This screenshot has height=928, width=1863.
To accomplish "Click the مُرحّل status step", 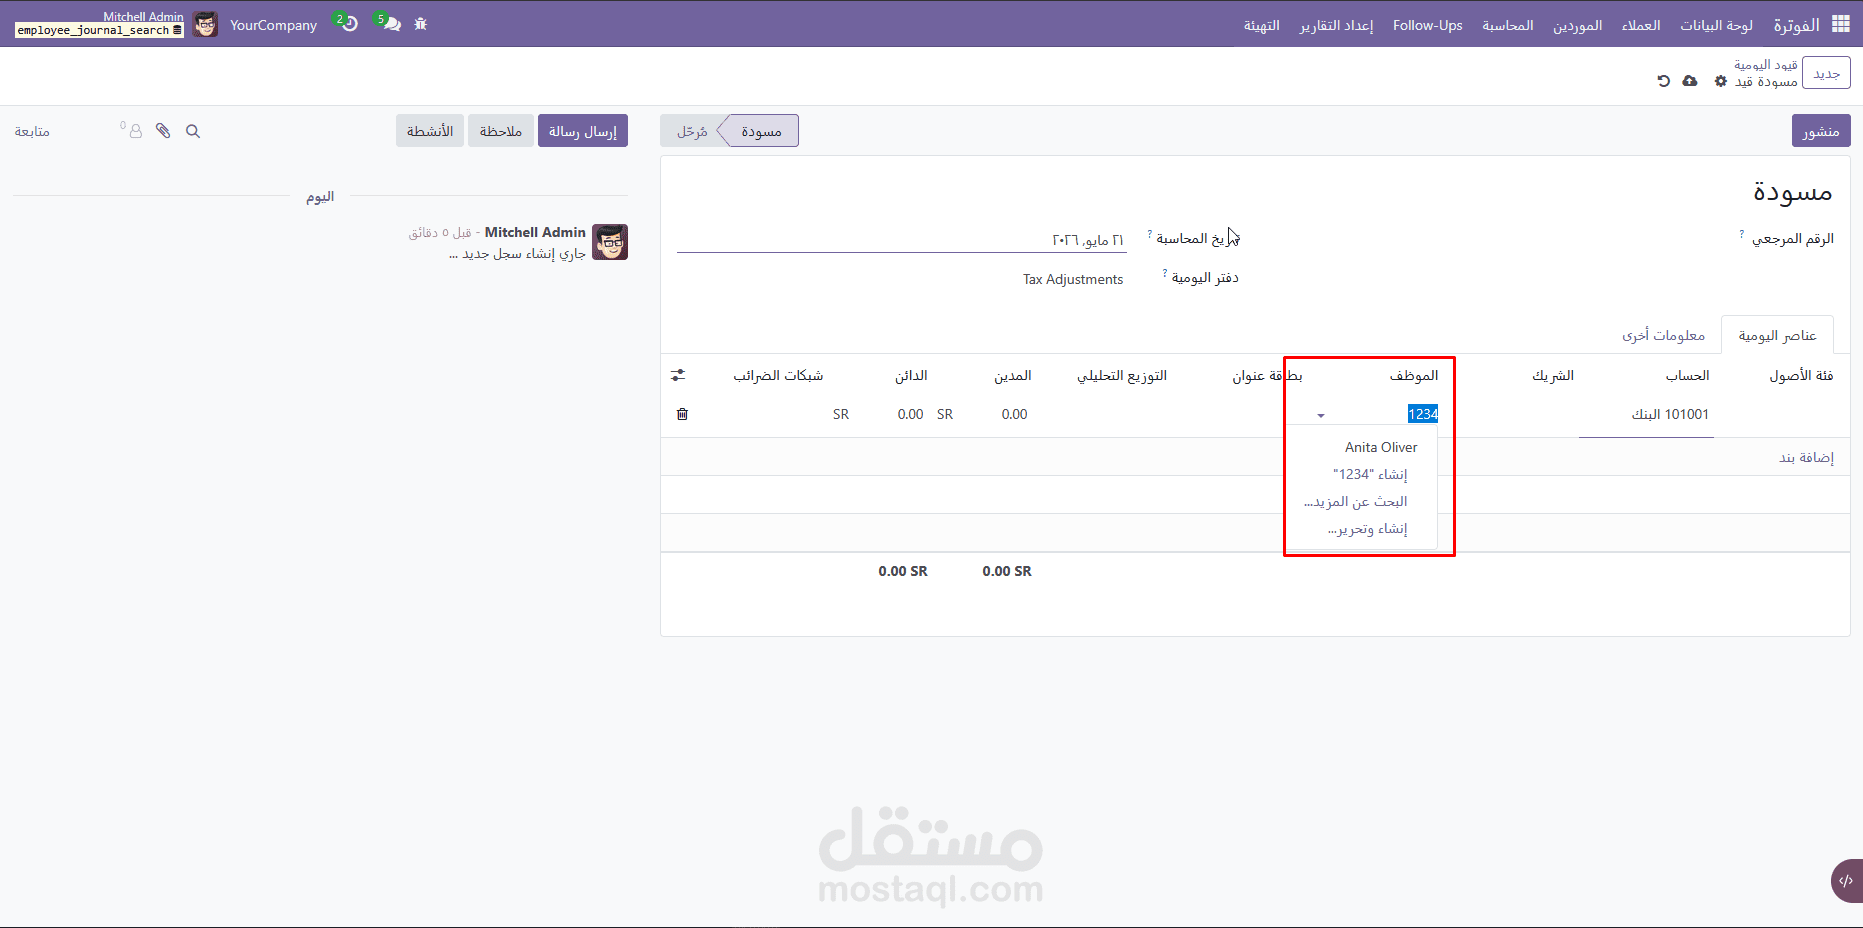I will click(692, 131).
